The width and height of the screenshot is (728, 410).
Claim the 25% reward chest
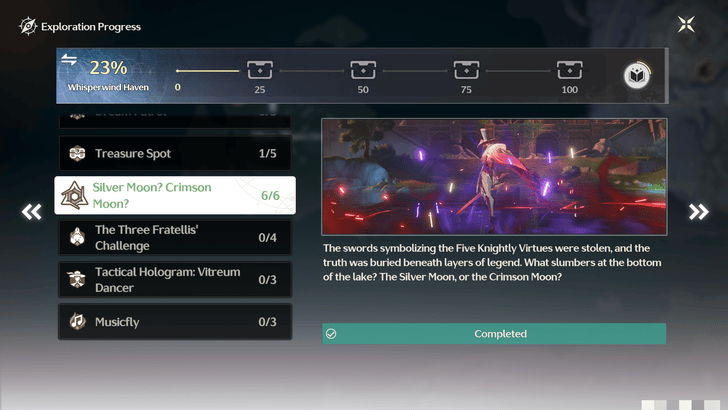[x=260, y=70]
